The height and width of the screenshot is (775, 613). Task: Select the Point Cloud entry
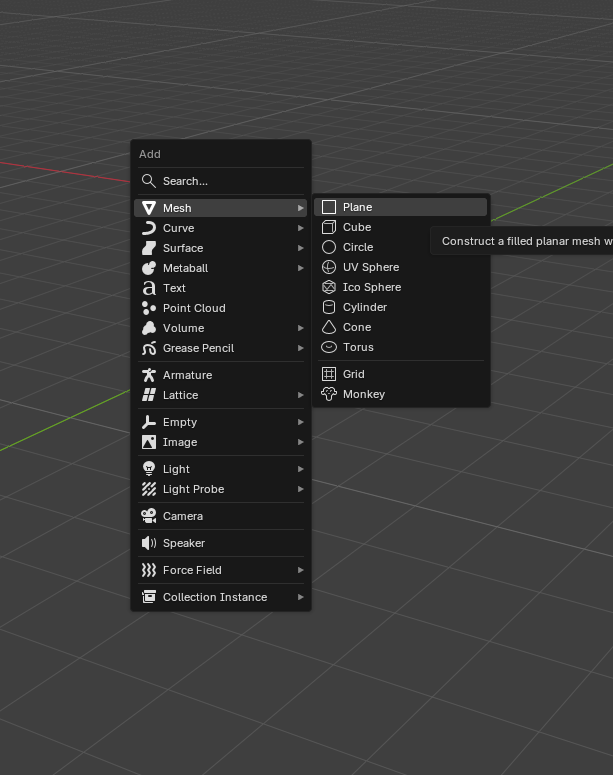tap(221, 308)
